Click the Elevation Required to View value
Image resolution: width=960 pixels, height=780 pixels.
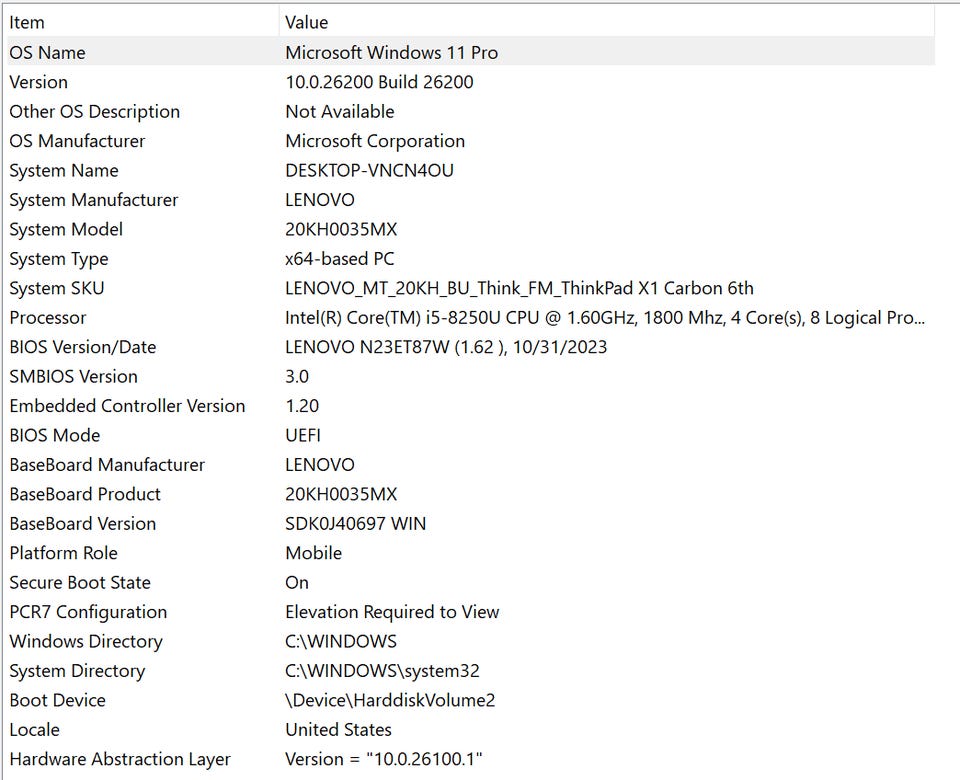392,612
